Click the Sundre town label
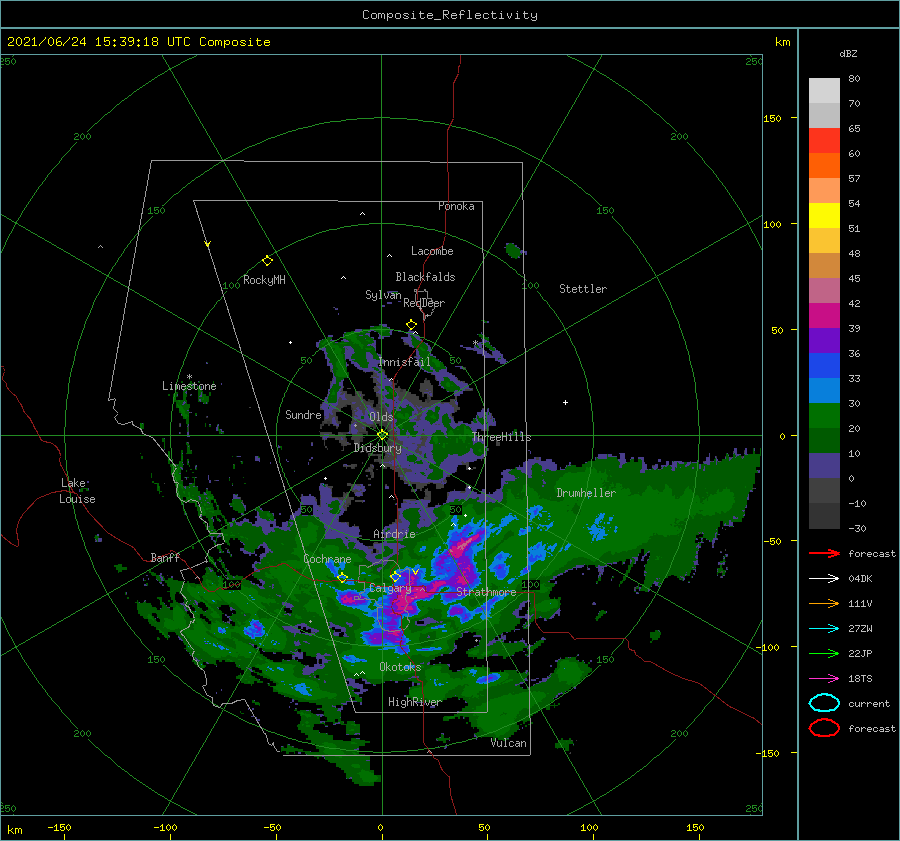The height and width of the screenshot is (841, 900). 303,414
